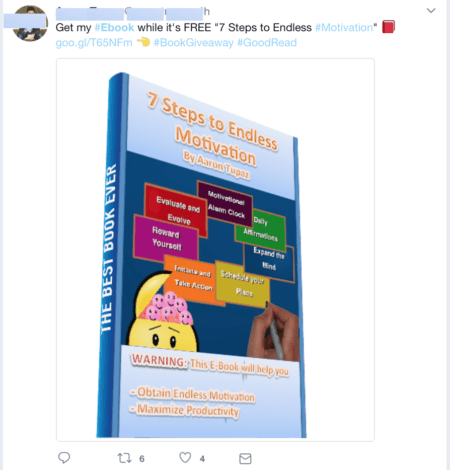Follow the goo.gl/T65NFm link
The height and width of the screenshot is (470, 450).
94,43
